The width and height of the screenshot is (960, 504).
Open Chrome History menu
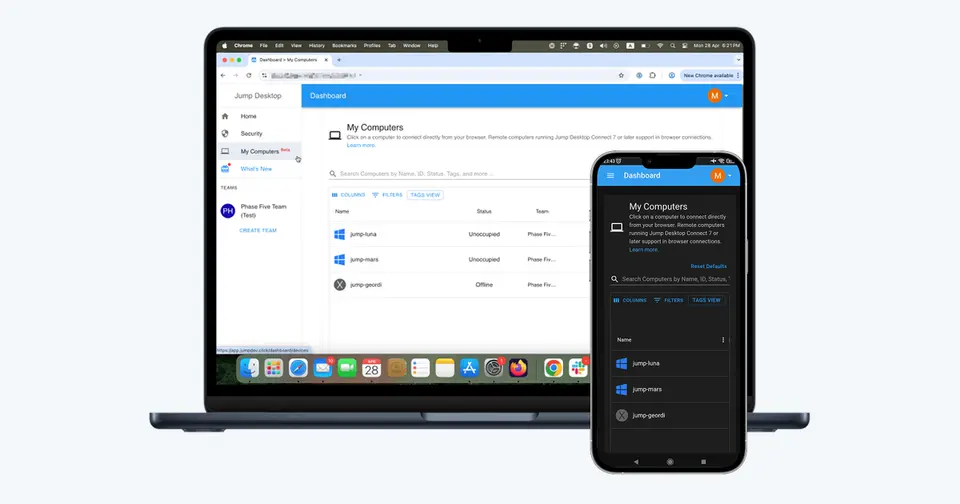tap(317, 45)
